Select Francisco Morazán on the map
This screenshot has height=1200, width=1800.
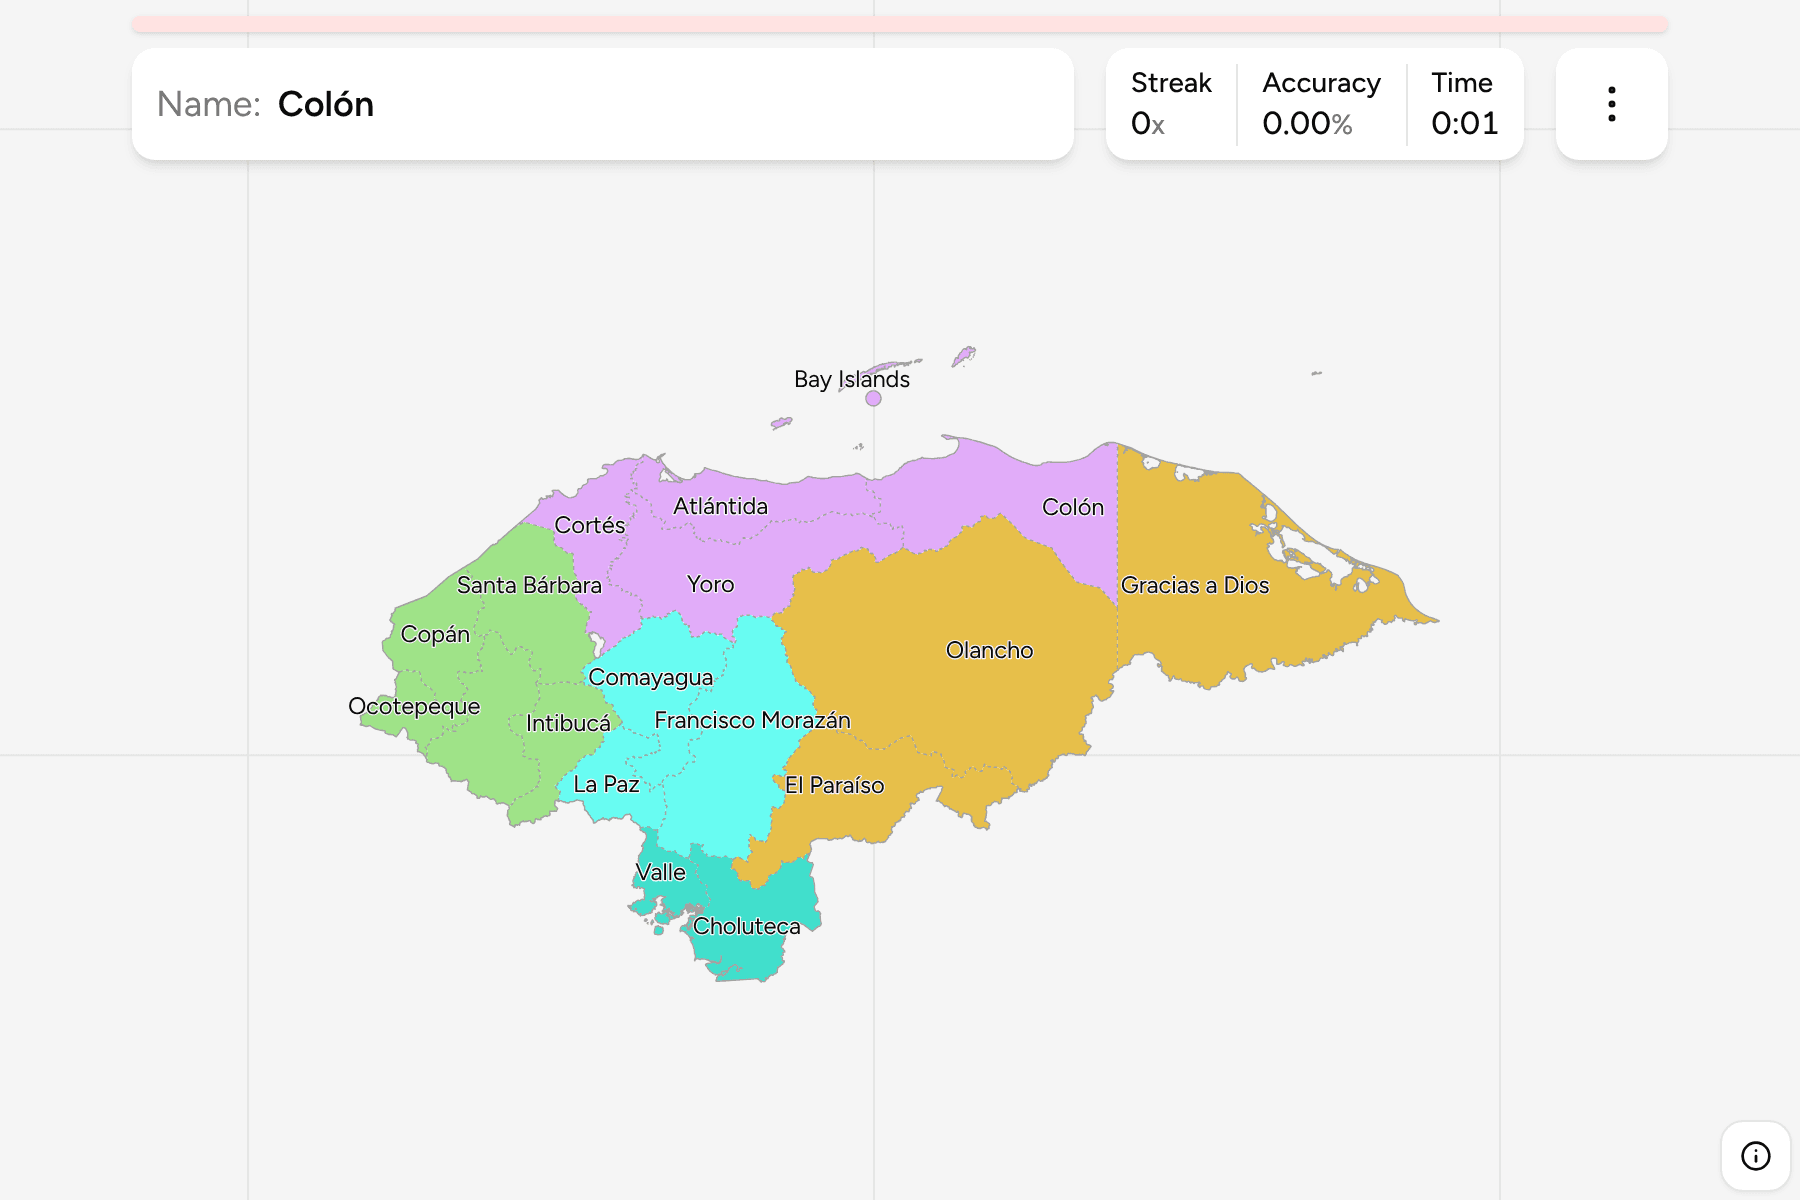(x=753, y=720)
